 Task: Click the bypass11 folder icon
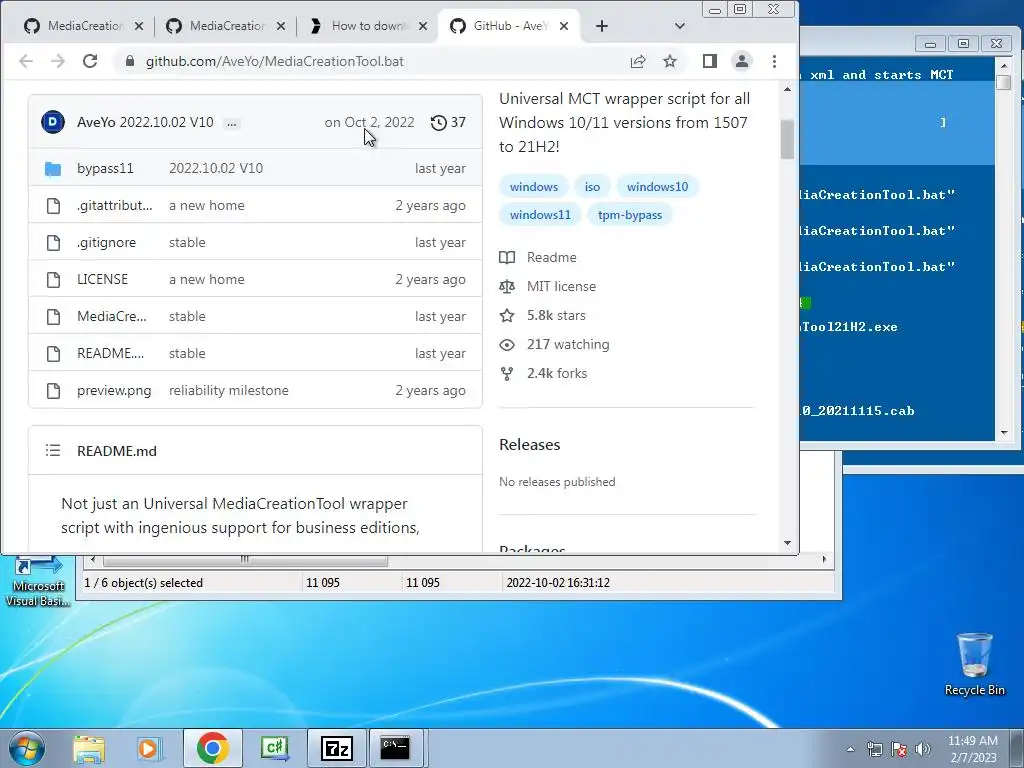point(53,169)
